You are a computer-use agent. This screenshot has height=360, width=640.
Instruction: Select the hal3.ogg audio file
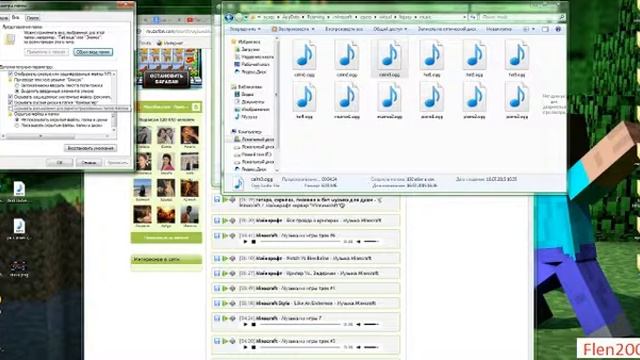517,58
